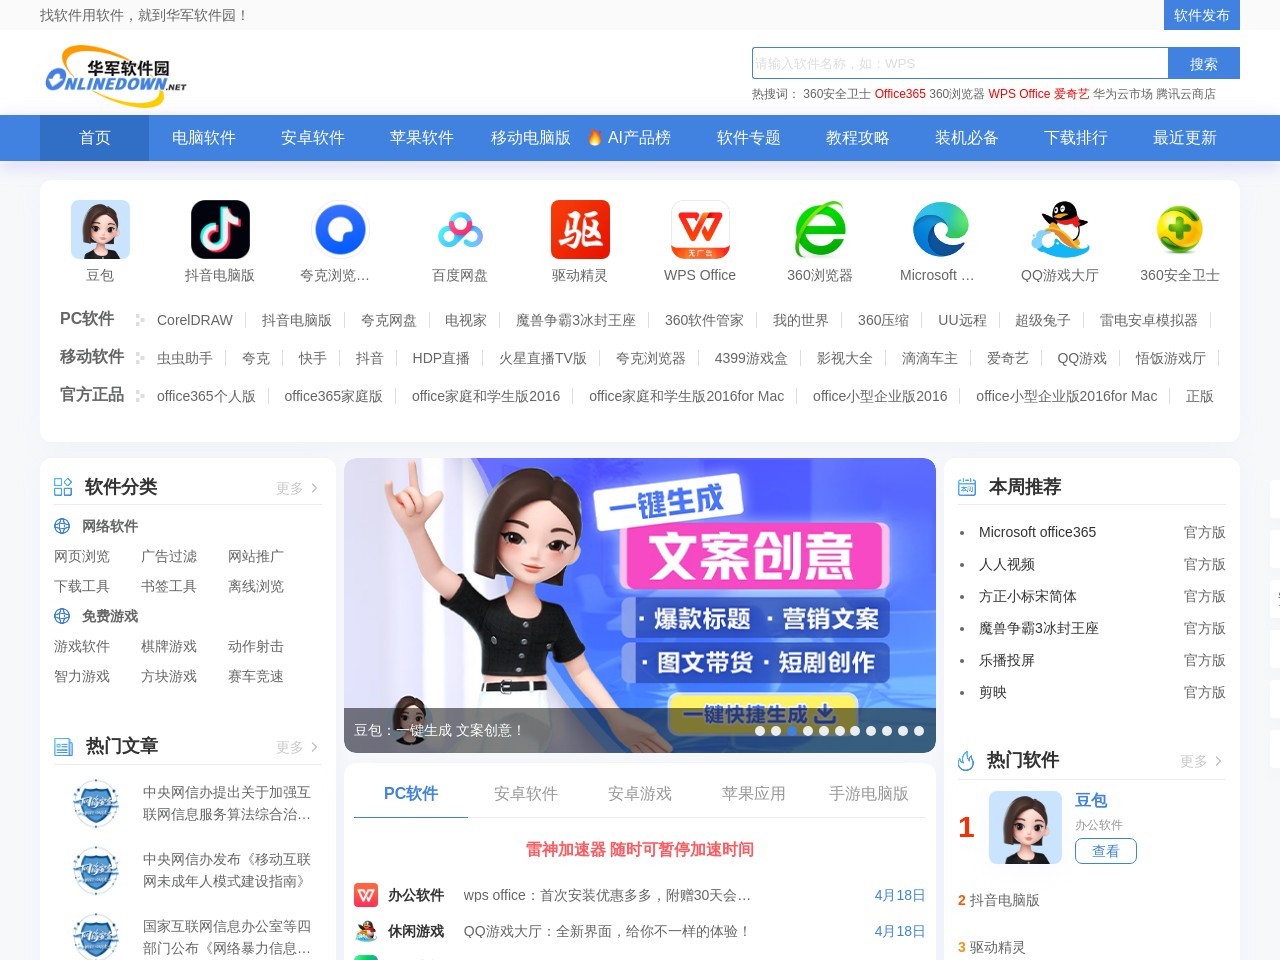The height and width of the screenshot is (960, 1280).
Task: Open 电脑软件 navigation item
Action: [x=204, y=138]
